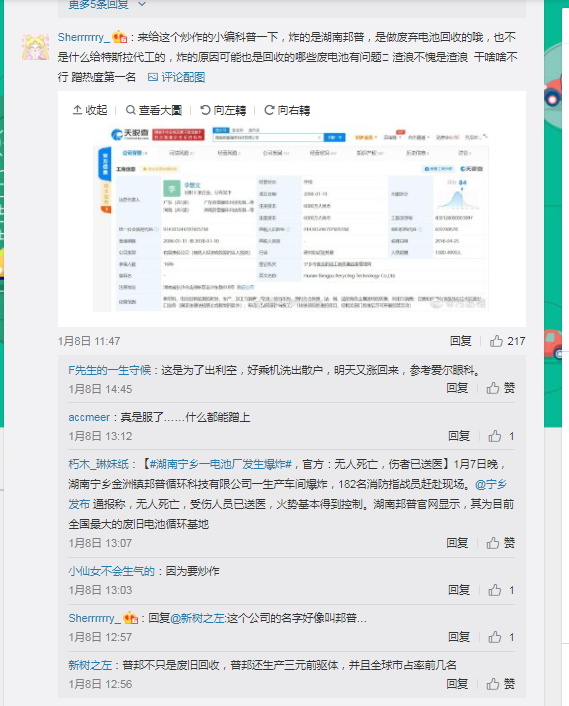Like accmeer's reply
Screen dimensions: 569x706
pos(501,435)
